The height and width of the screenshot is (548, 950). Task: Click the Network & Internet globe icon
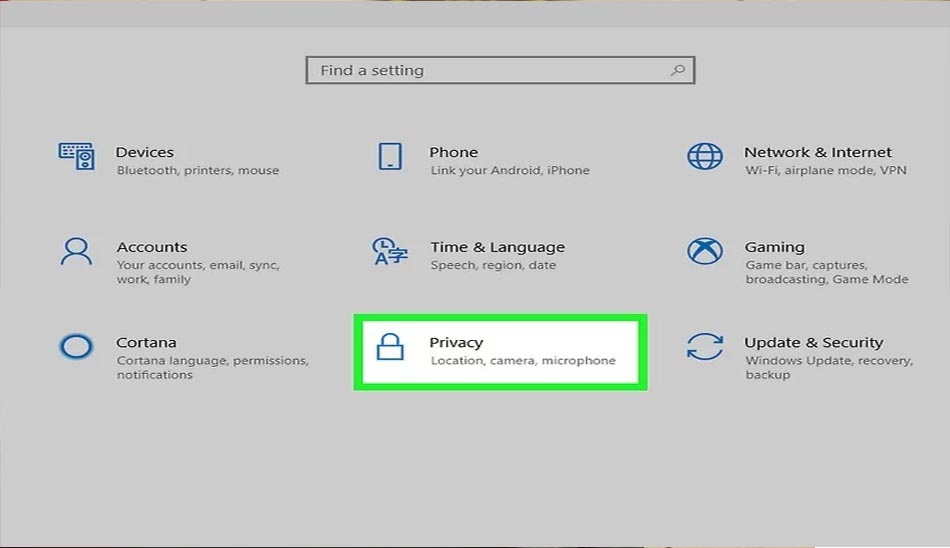click(705, 156)
